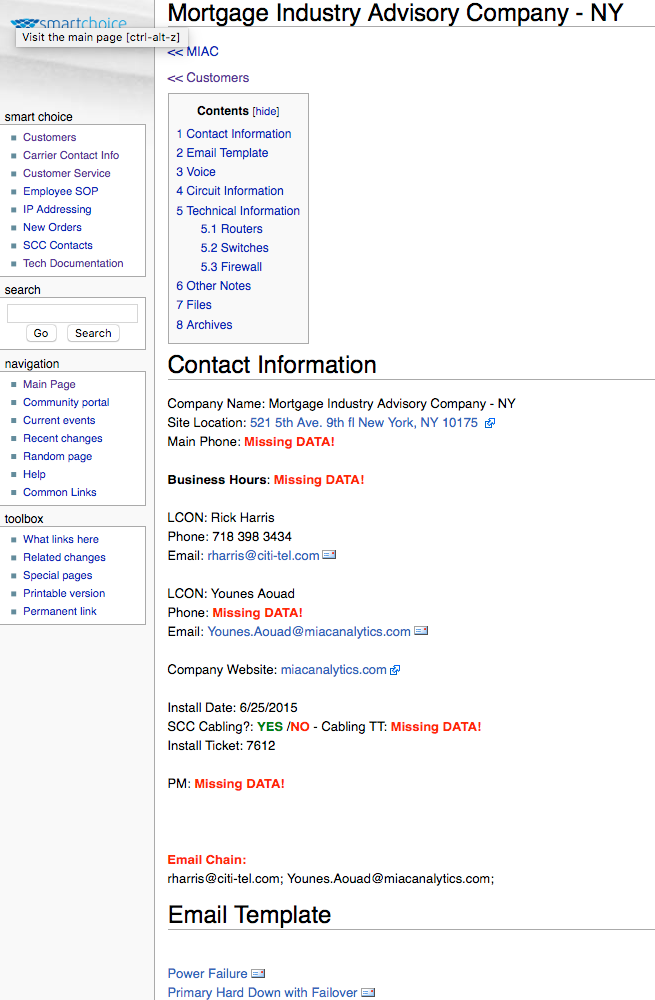This screenshot has width=655, height=1000.
Task: Open Related changes
Action: (64, 557)
